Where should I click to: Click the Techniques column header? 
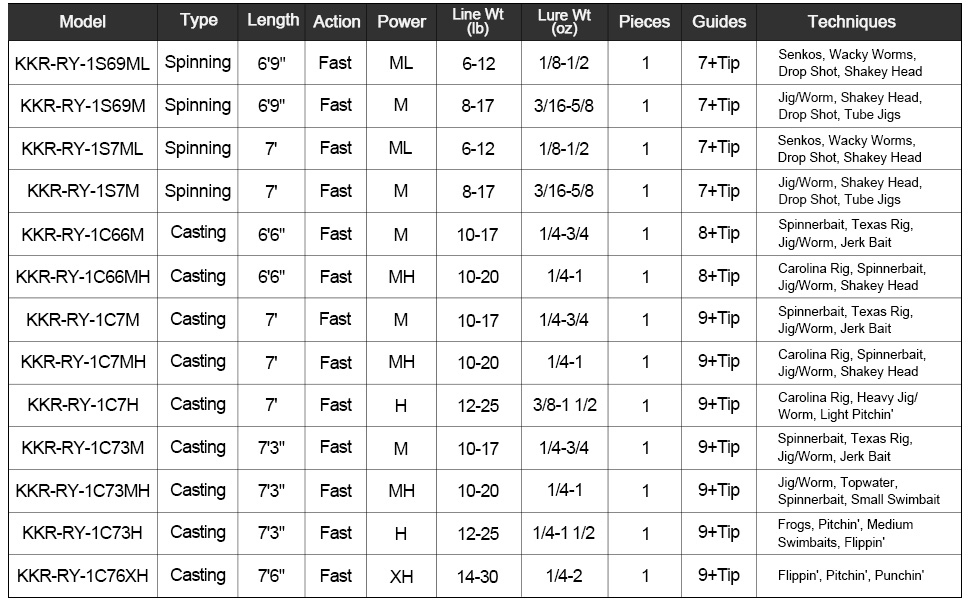tap(851, 21)
